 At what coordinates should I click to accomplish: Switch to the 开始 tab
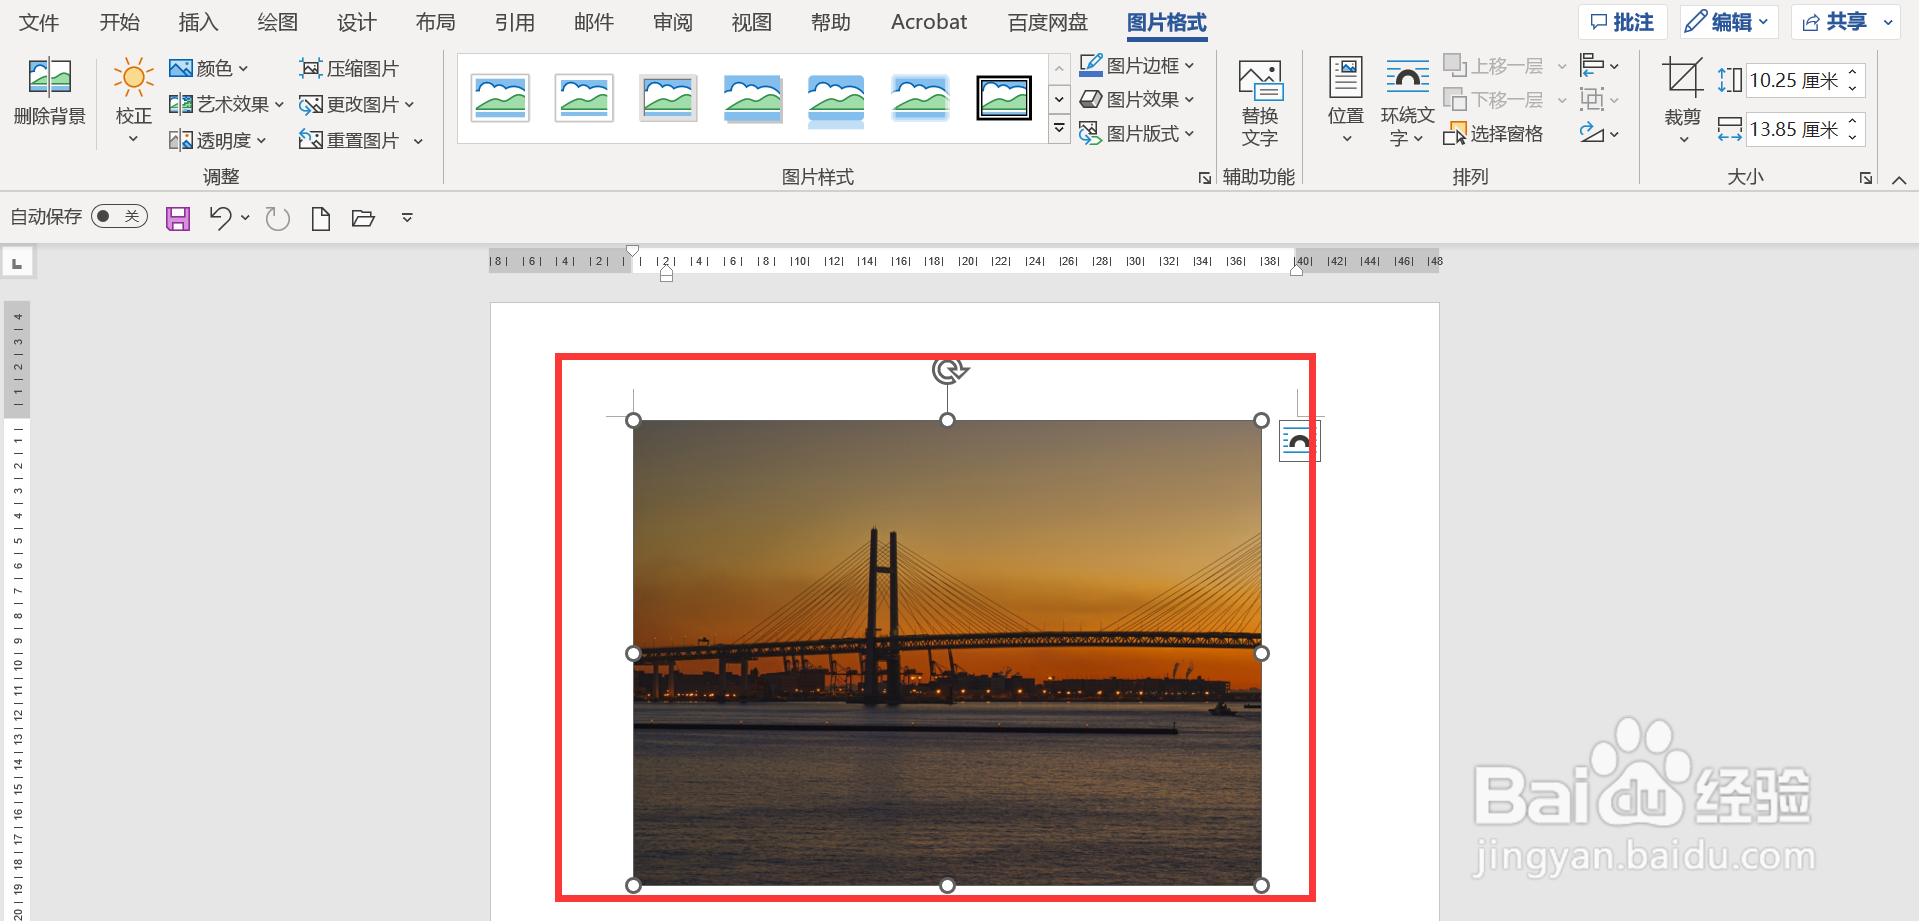119,22
